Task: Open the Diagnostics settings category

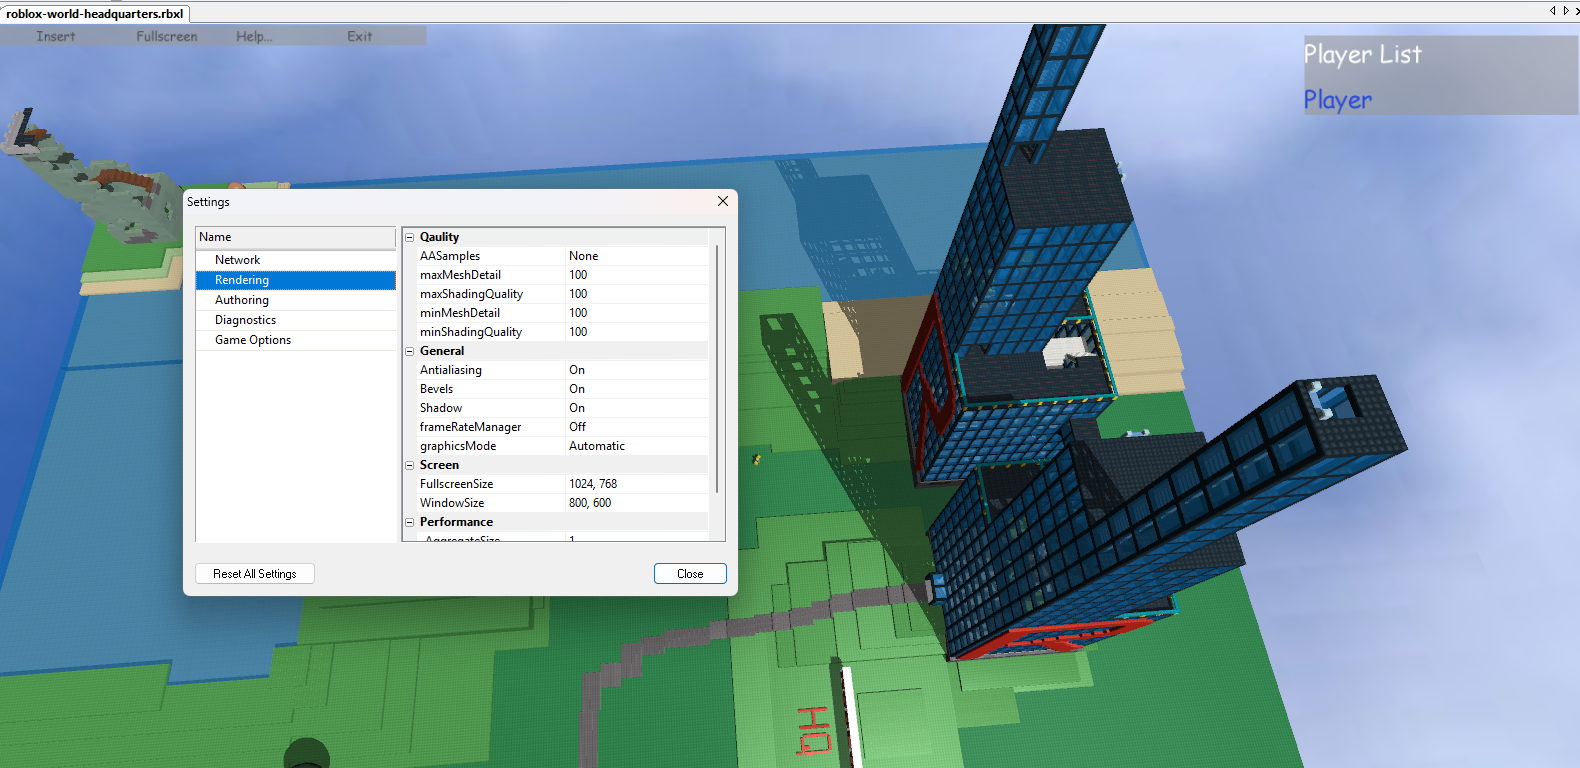Action: tap(296, 320)
